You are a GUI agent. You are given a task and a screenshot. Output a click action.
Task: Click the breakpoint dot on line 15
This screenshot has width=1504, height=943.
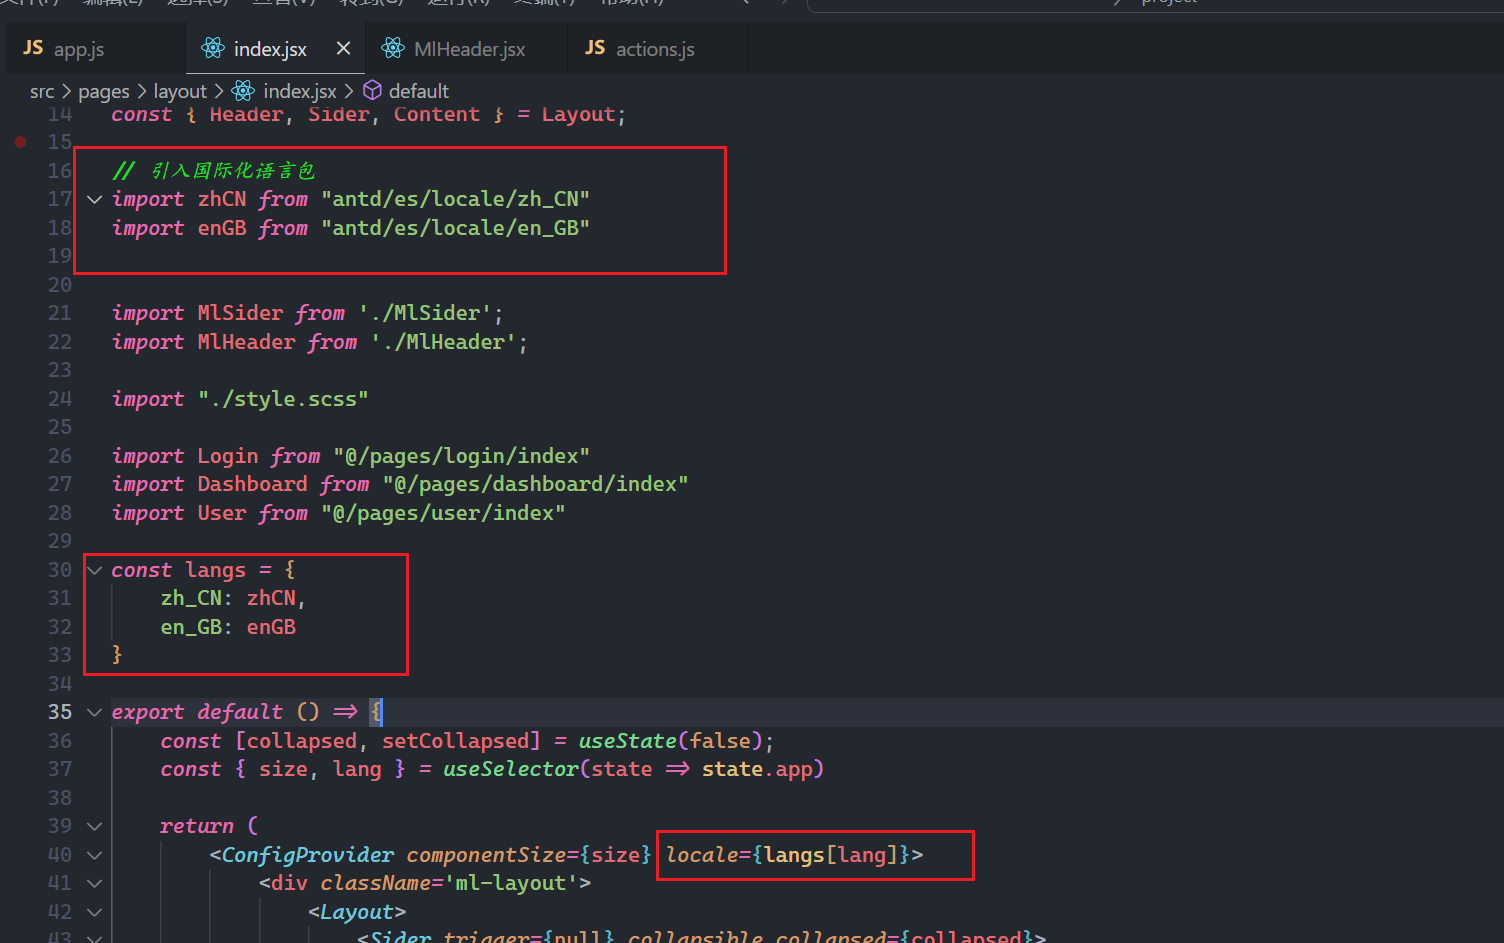tap(20, 142)
